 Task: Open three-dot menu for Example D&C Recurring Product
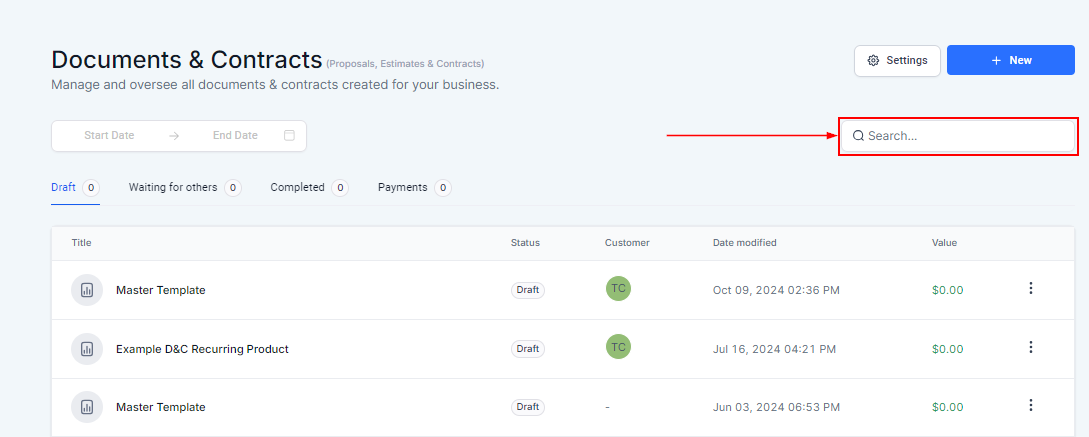point(1031,347)
